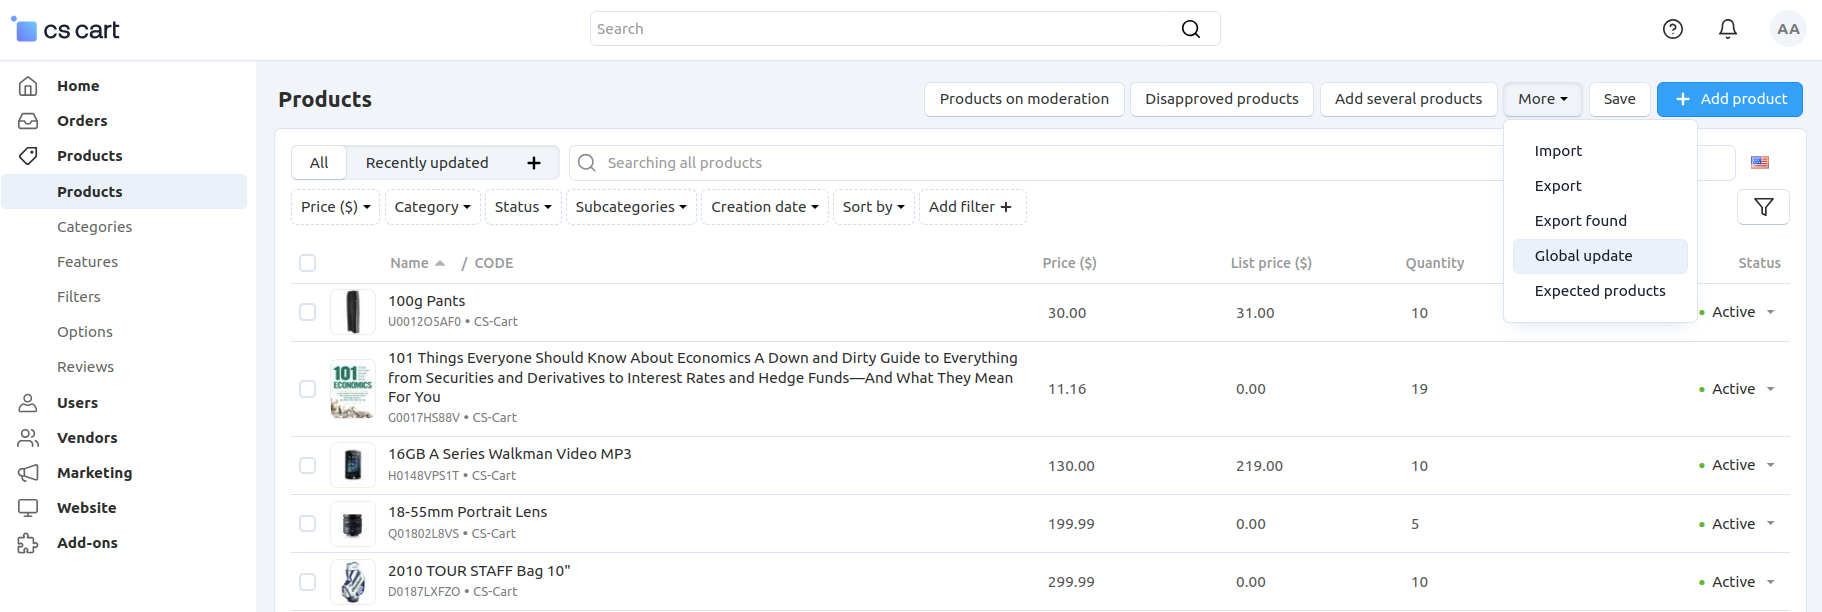Select Global update menu entry

(x=1600, y=256)
